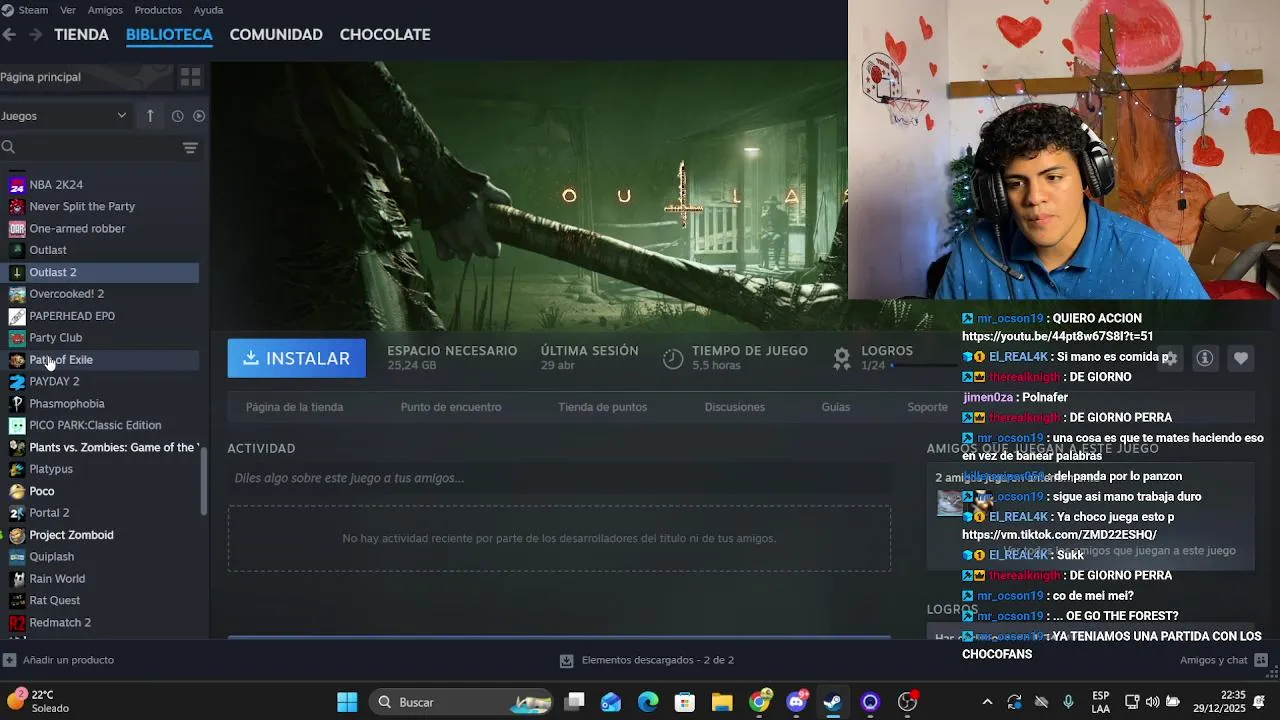Open the Discusiones link
Screen dimensions: 1280x720
pyautogui.click(x=734, y=407)
